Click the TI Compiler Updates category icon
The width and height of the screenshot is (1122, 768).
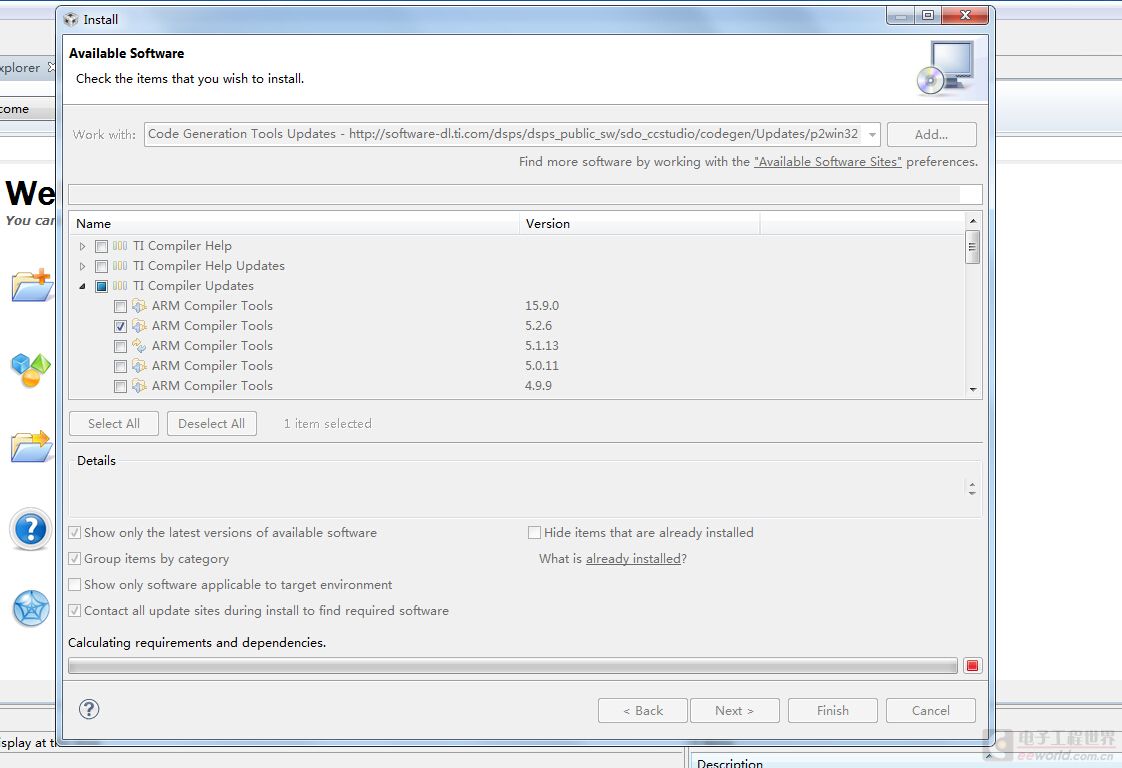[x=120, y=286]
